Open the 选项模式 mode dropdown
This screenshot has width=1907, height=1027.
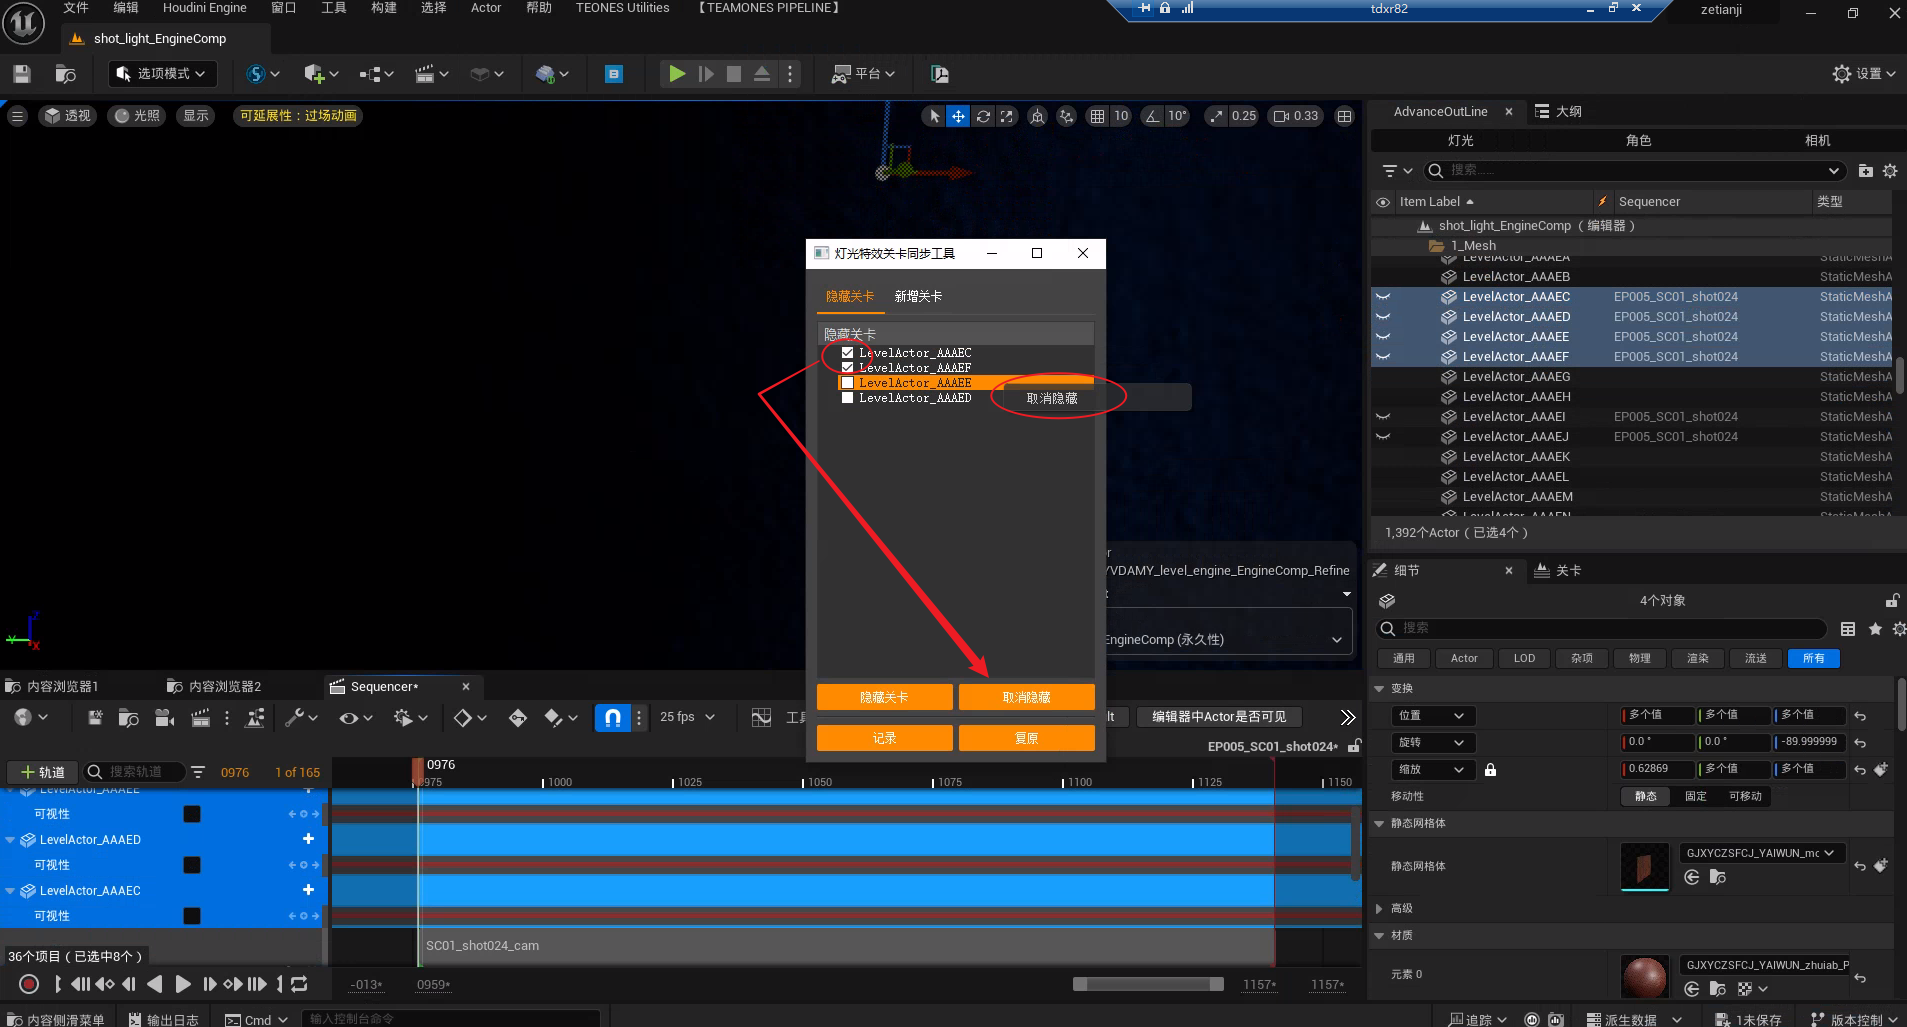(x=161, y=74)
